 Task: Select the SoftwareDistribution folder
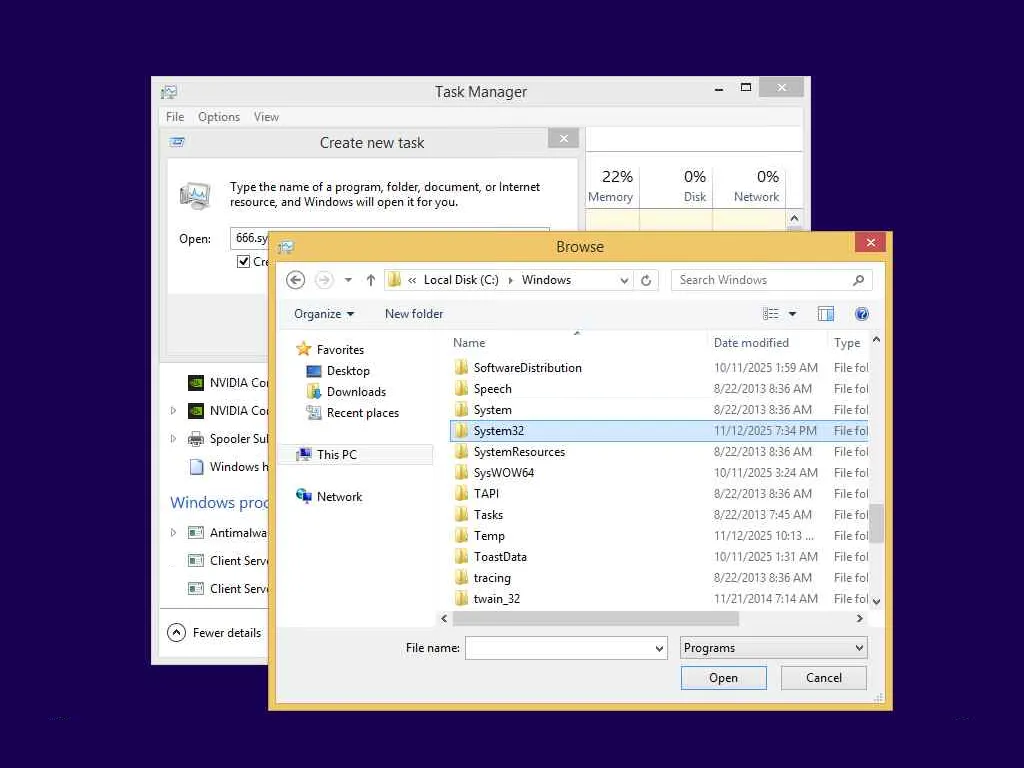(x=528, y=368)
